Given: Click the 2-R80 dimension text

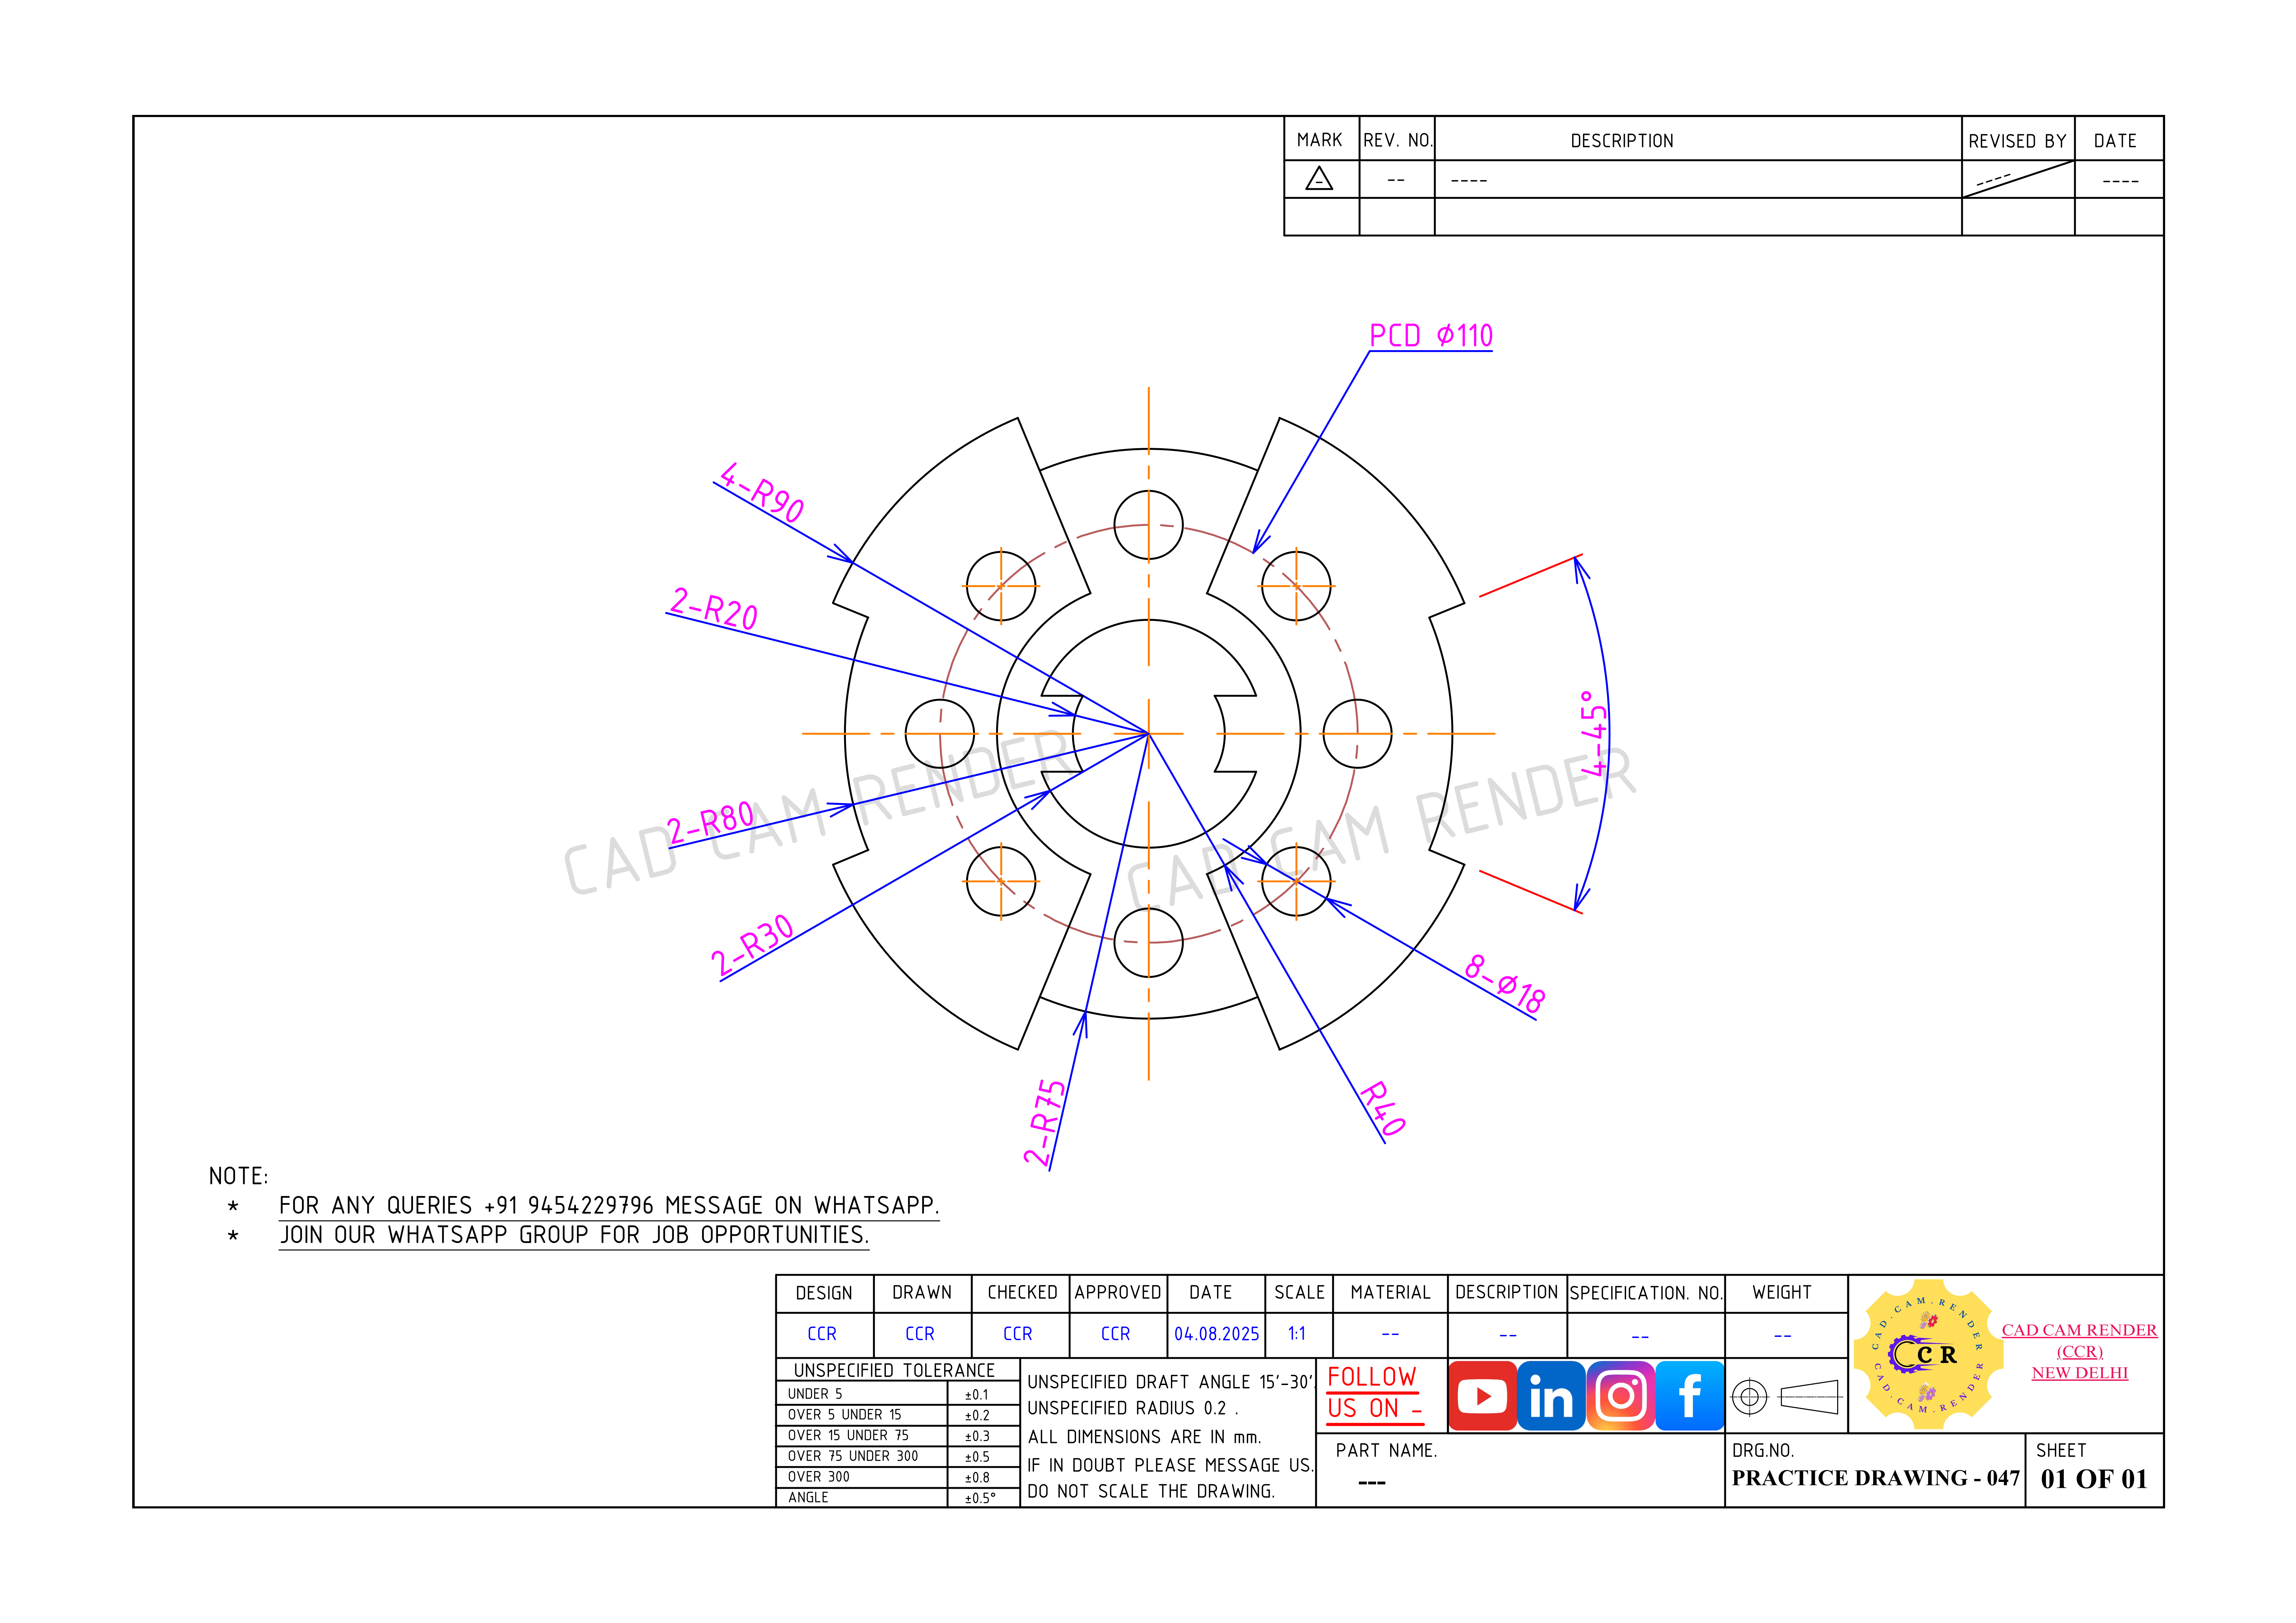Looking at the screenshot, I should [711, 823].
